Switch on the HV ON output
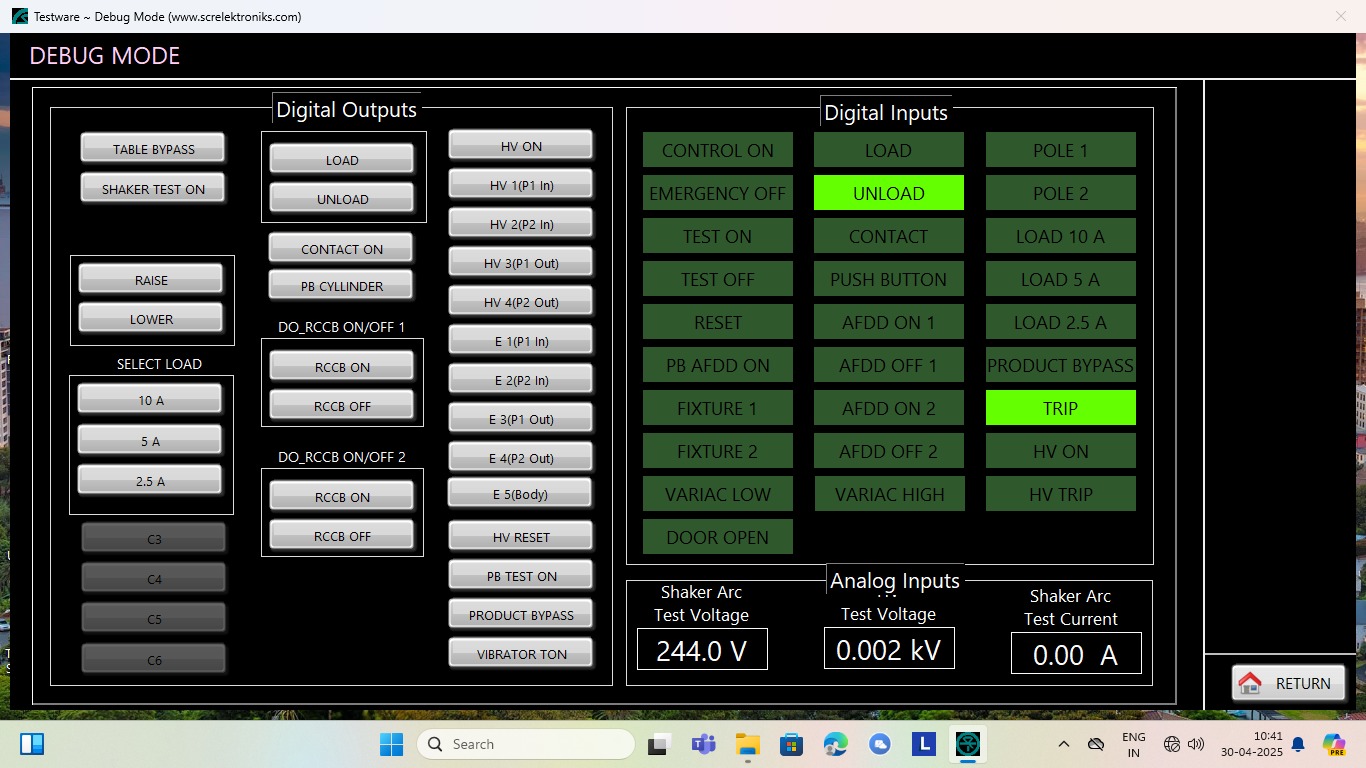The image size is (1366, 768). (521, 146)
